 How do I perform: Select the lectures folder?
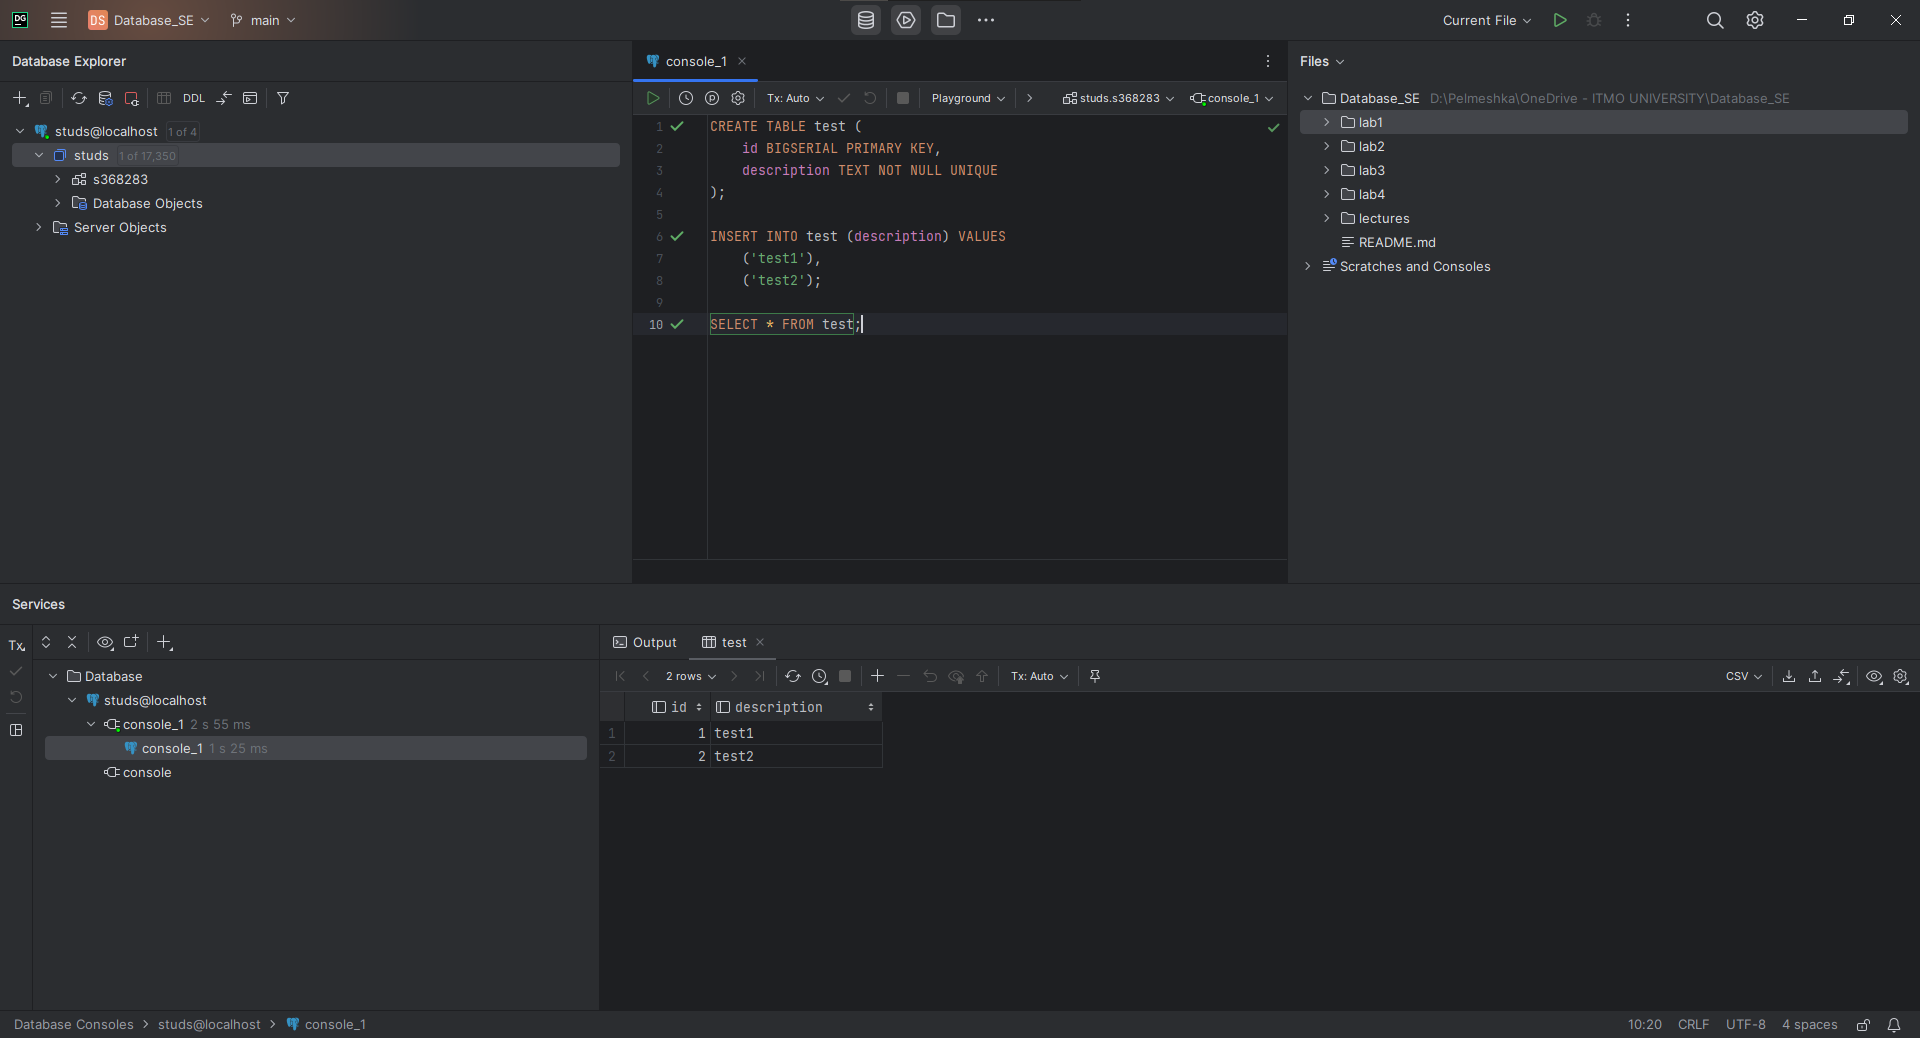[x=1384, y=218]
